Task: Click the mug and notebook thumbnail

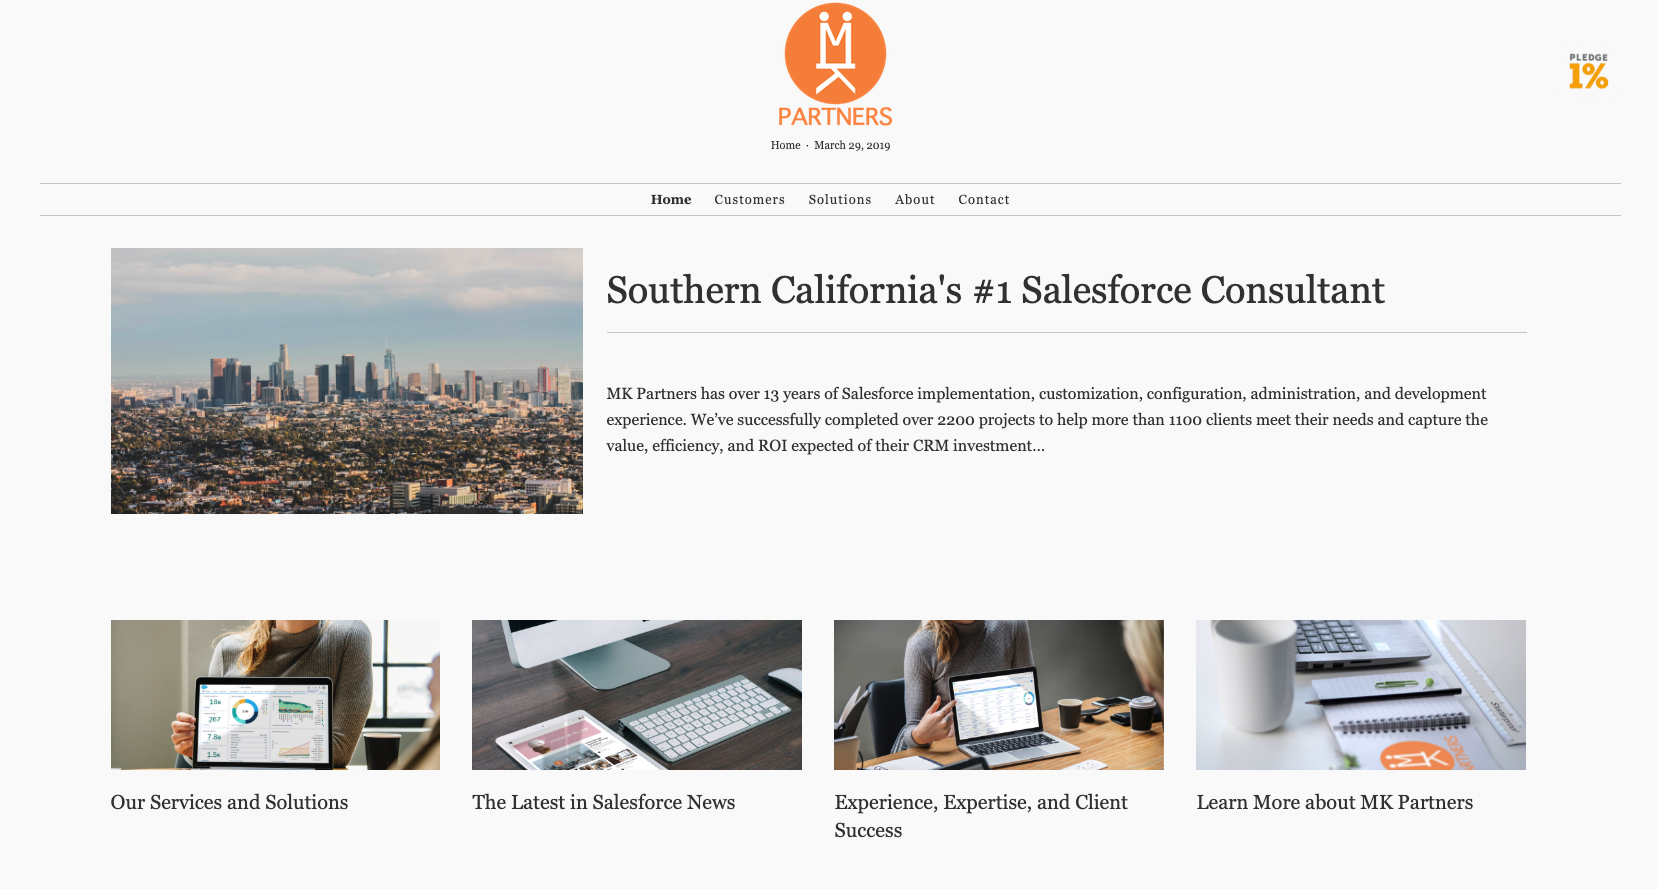Action: (1361, 695)
